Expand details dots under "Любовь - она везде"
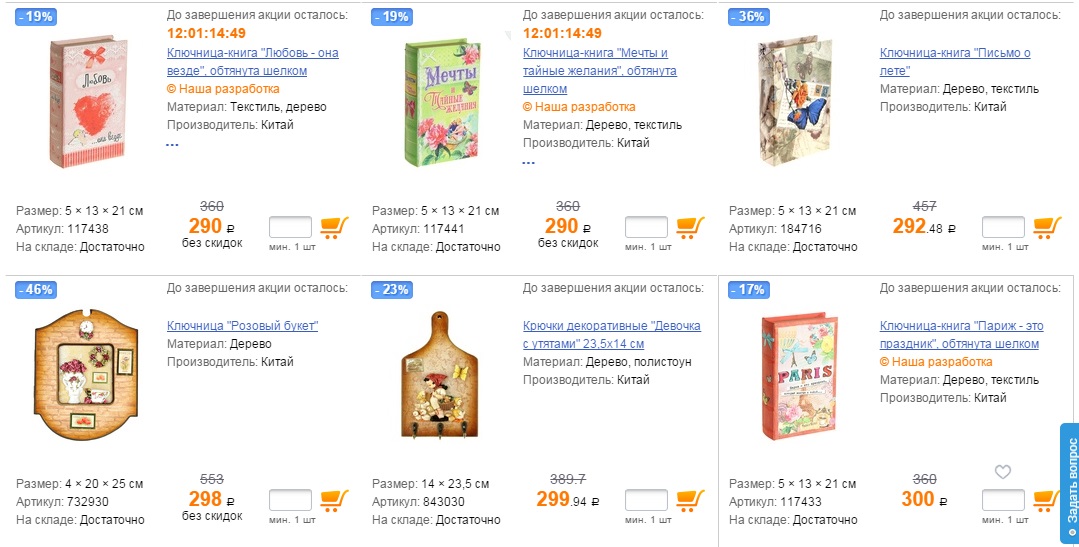The width and height of the screenshot is (1079, 547). pos(172,144)
